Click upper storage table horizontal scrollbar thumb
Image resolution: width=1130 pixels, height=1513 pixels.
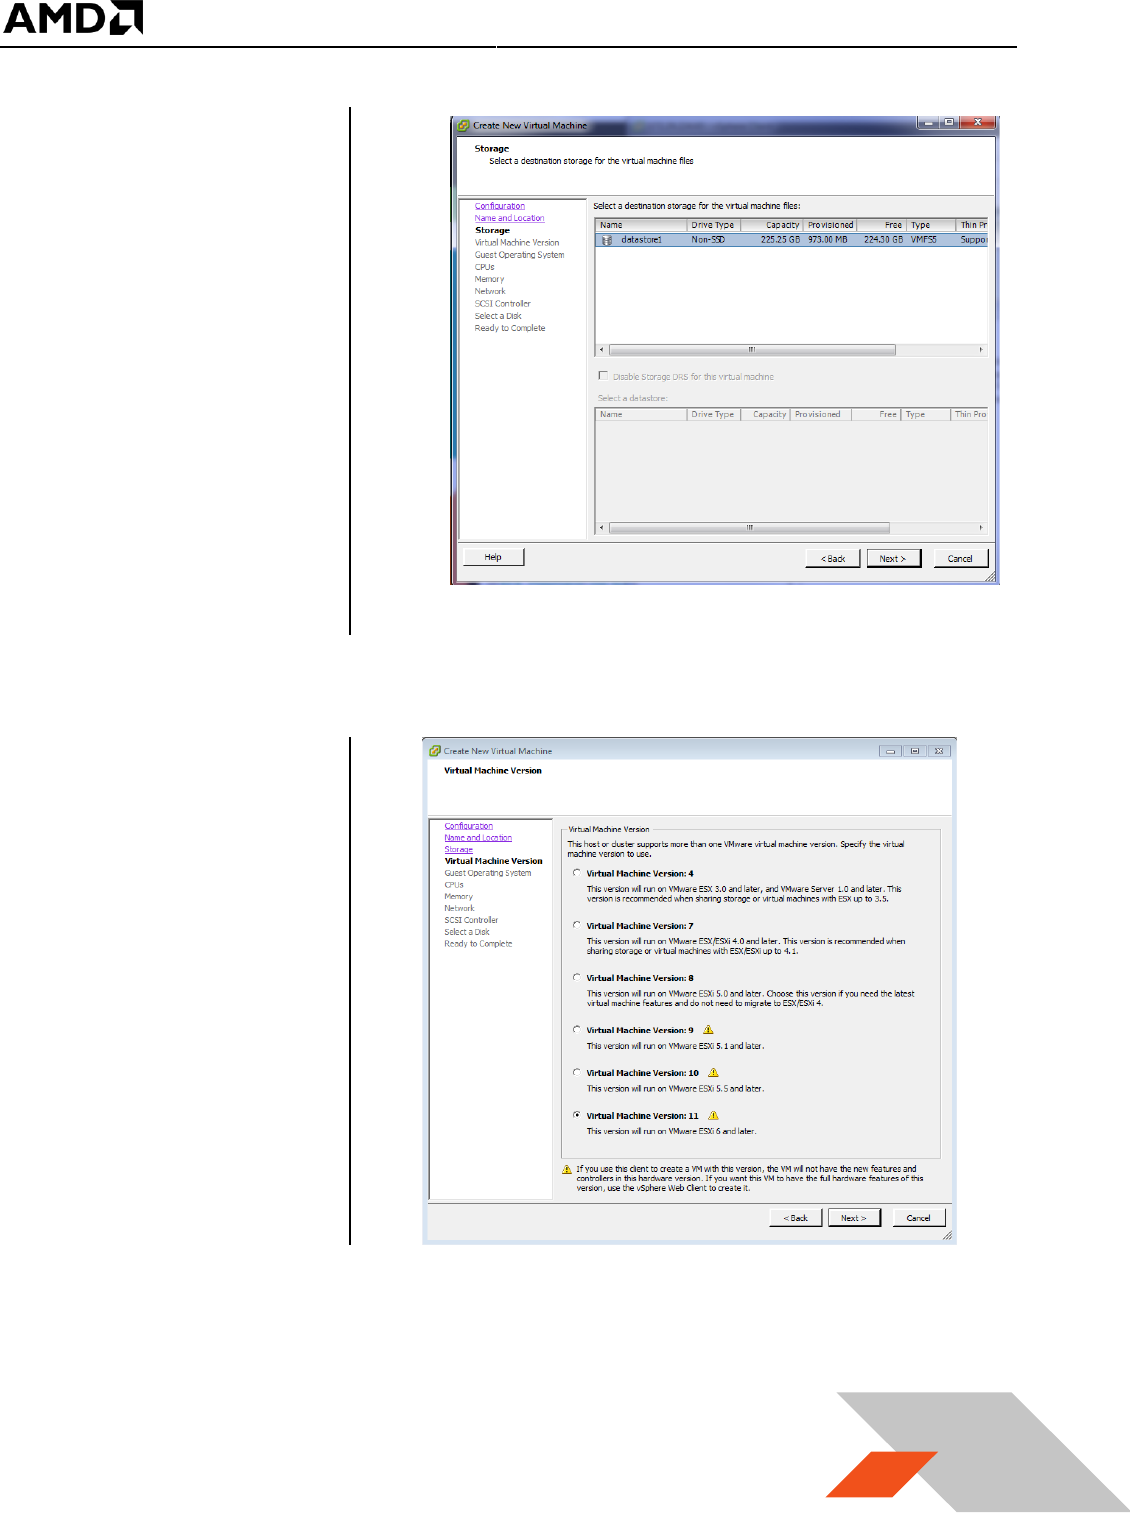click(752, 350)
